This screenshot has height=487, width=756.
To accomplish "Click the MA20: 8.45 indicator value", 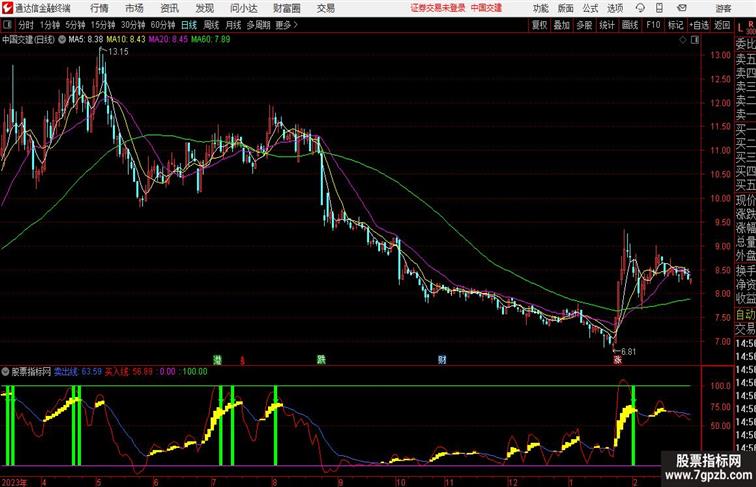I will tap(168, 40).
